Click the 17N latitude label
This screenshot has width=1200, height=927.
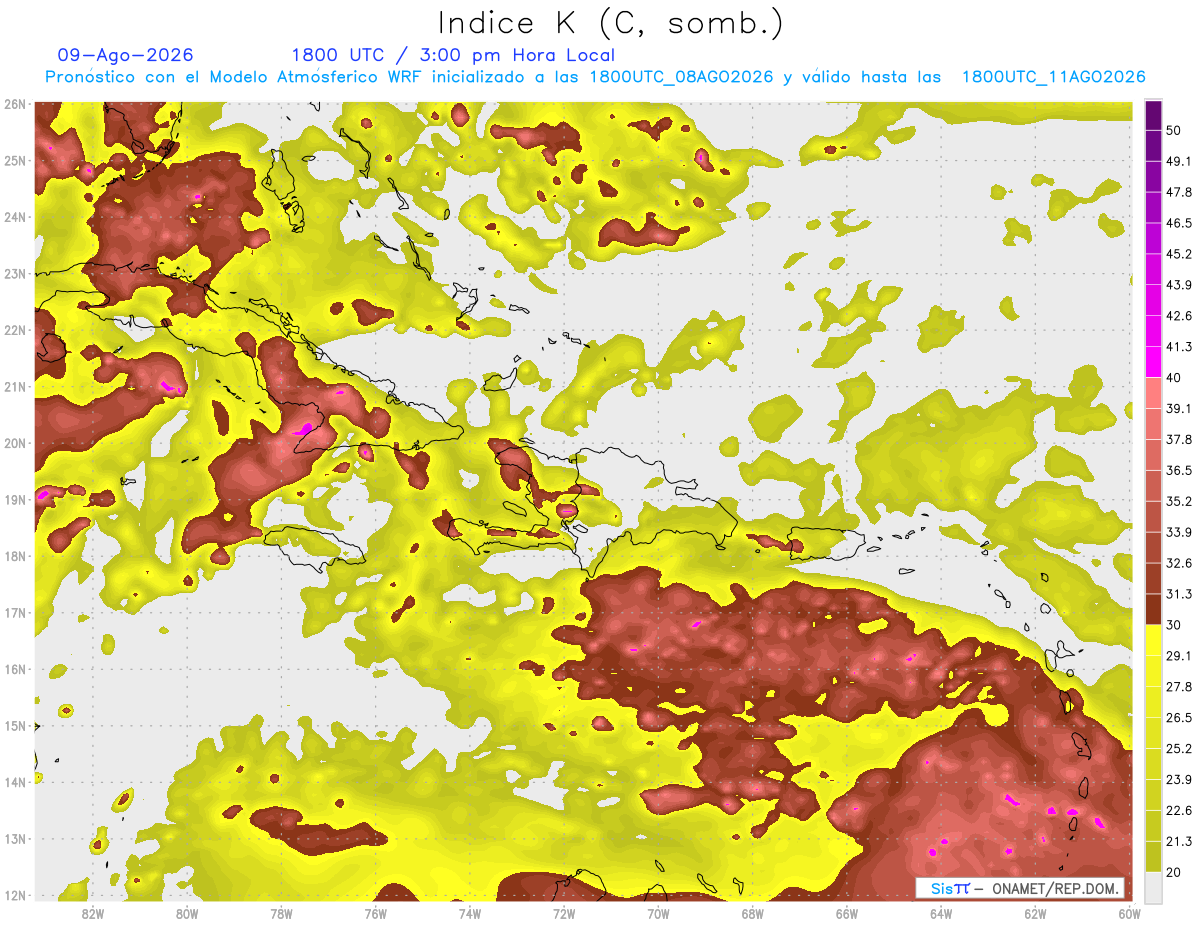click(x=15, y=612)
